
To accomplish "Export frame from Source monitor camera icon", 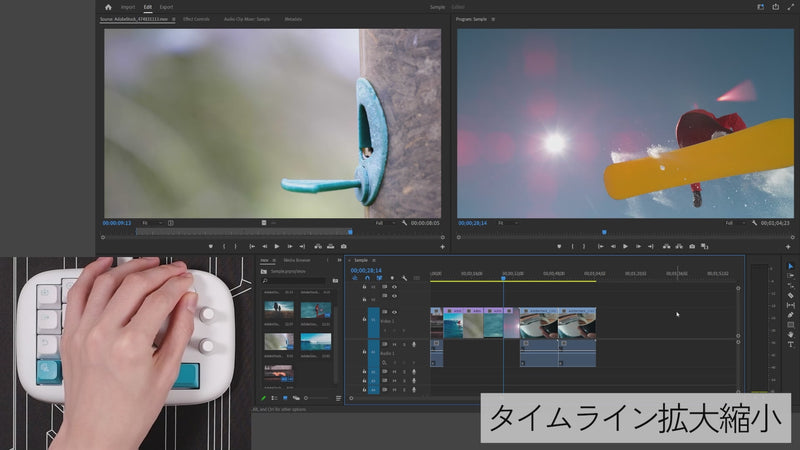I will click(343, 246).
